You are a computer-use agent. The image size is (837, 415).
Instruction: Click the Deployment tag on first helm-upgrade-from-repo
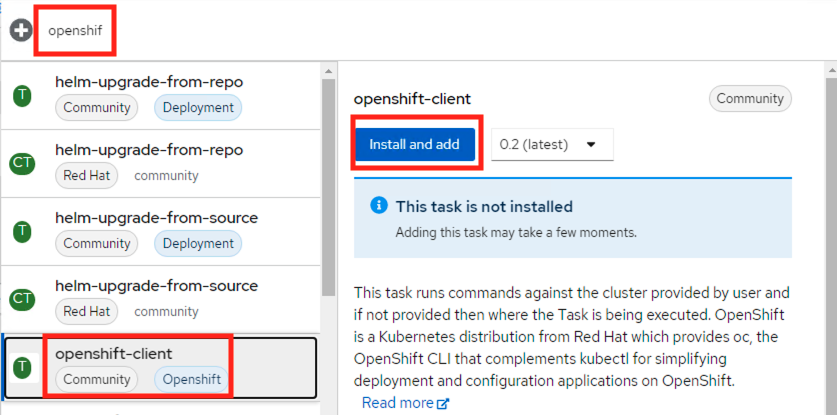click(197, 107)
